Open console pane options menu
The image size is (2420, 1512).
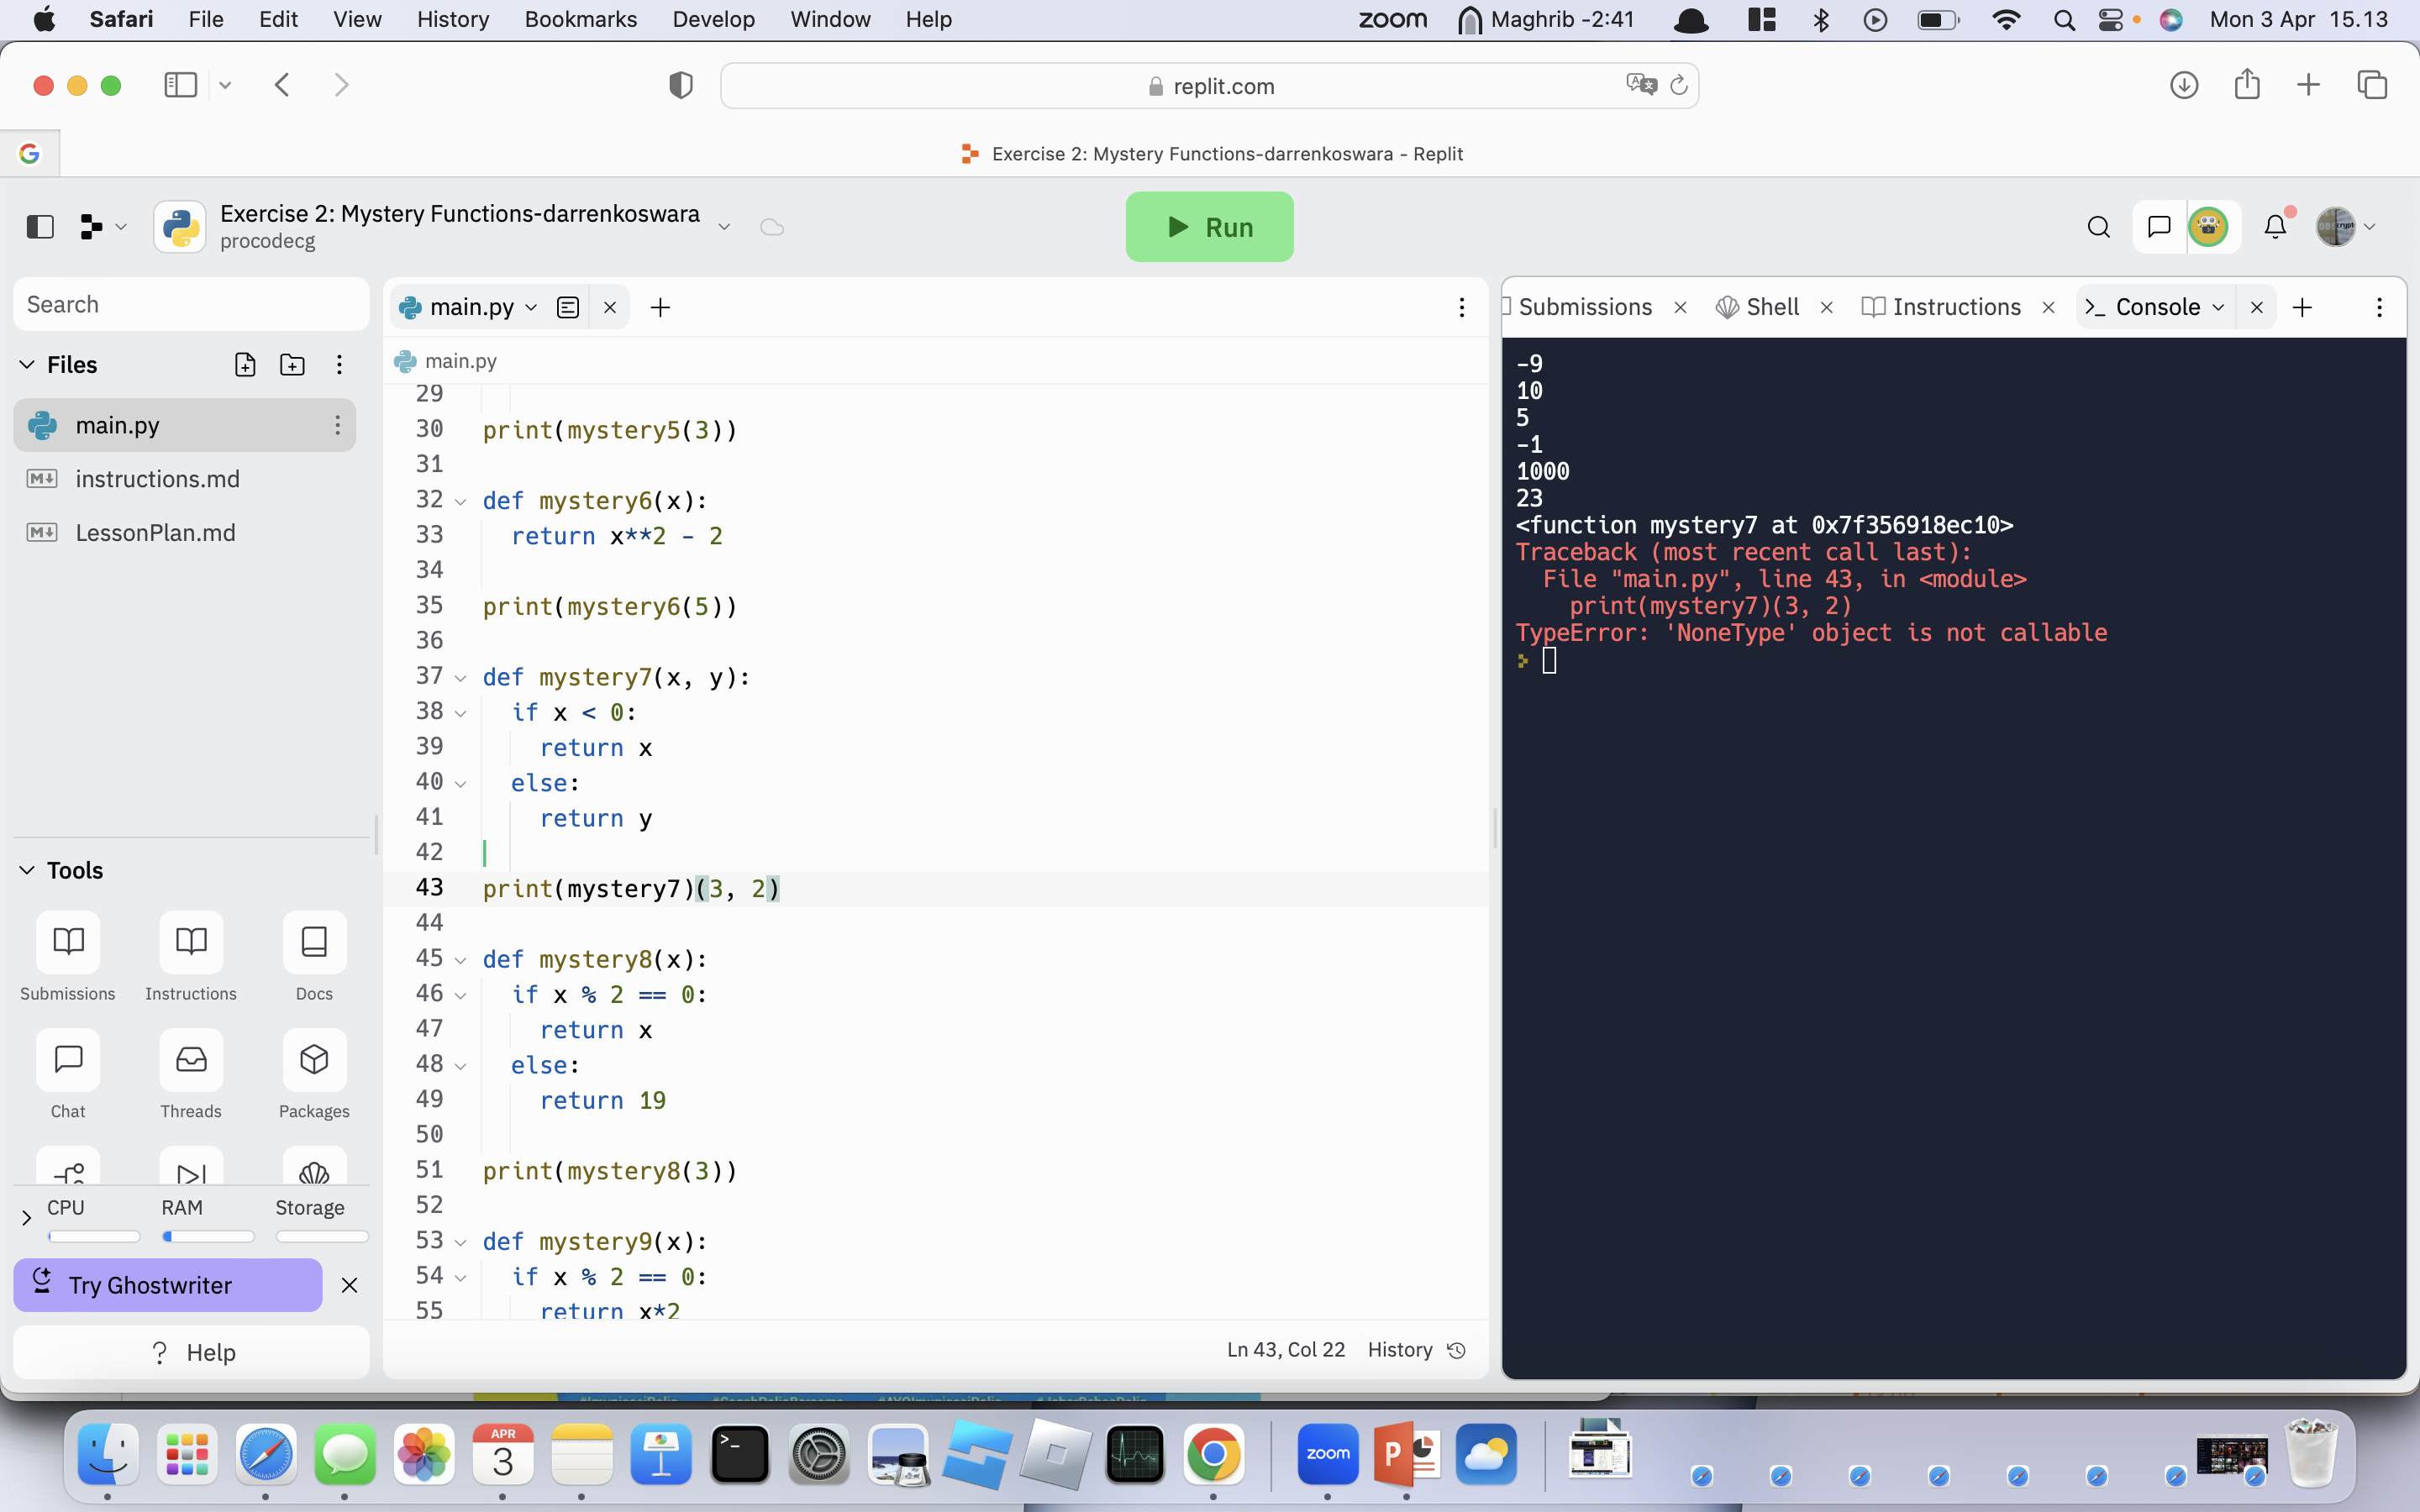[2379, 307]
